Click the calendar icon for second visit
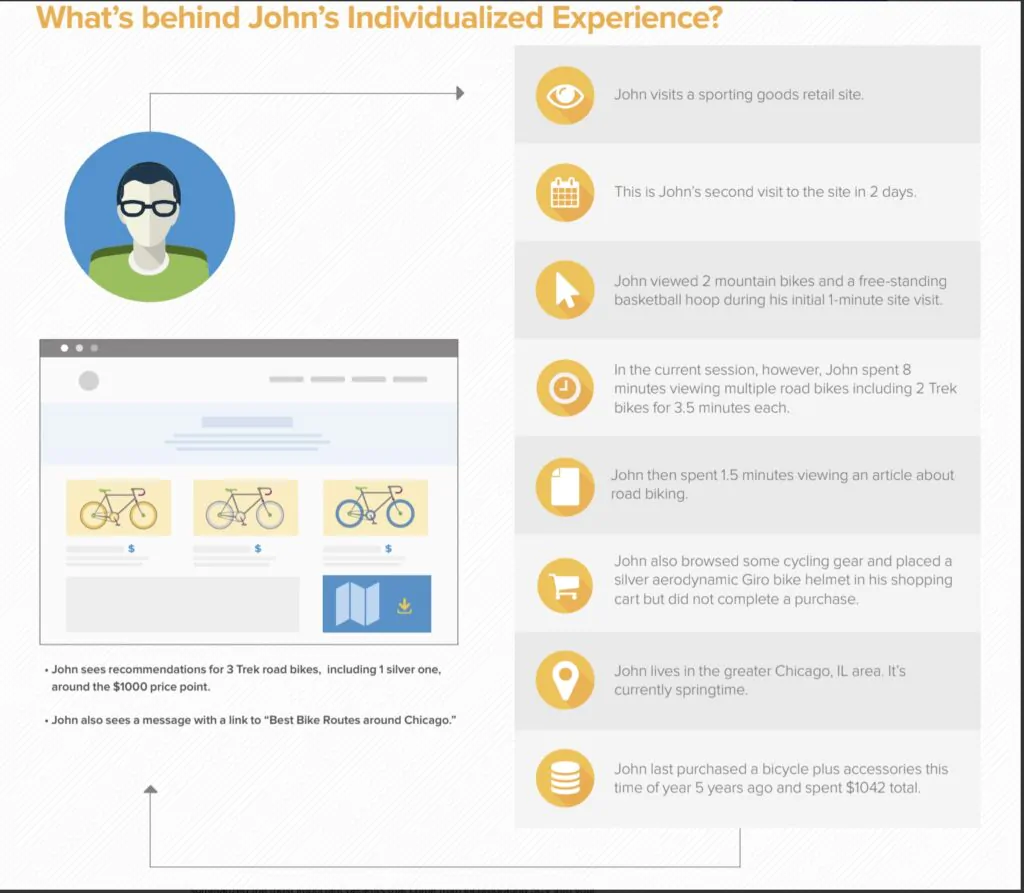This screenshot has height=893, width=1024. coord(565,193)
